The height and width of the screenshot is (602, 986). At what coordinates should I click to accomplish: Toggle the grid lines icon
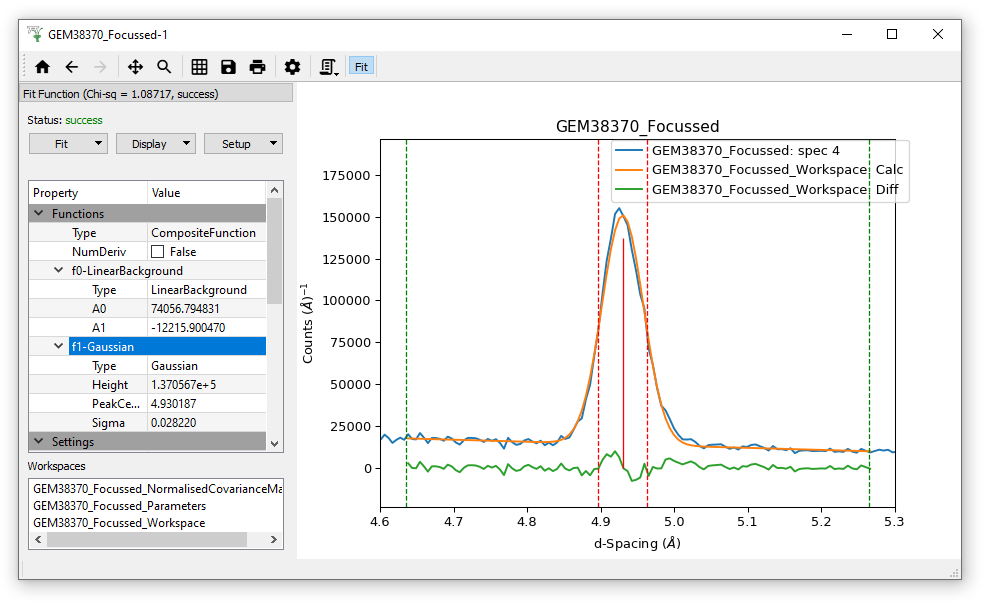[x=199, y=67]
